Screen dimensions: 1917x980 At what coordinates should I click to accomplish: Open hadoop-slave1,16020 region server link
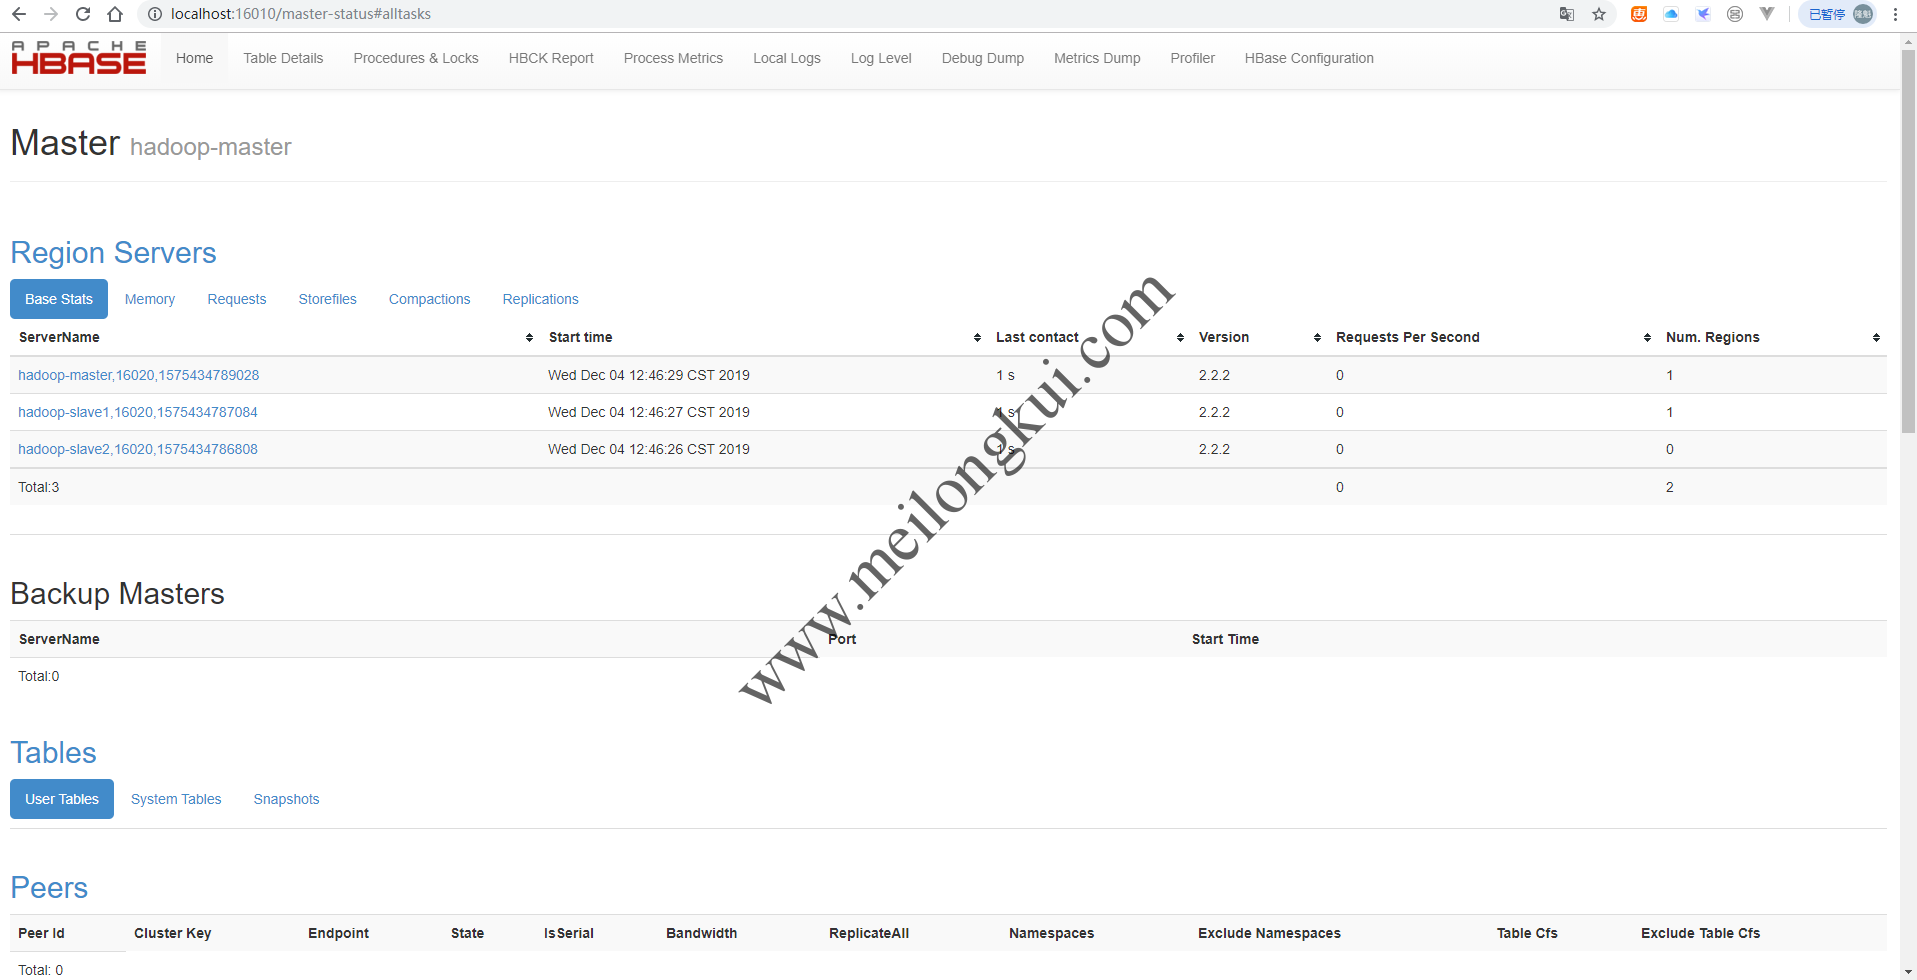click(138, 412)
